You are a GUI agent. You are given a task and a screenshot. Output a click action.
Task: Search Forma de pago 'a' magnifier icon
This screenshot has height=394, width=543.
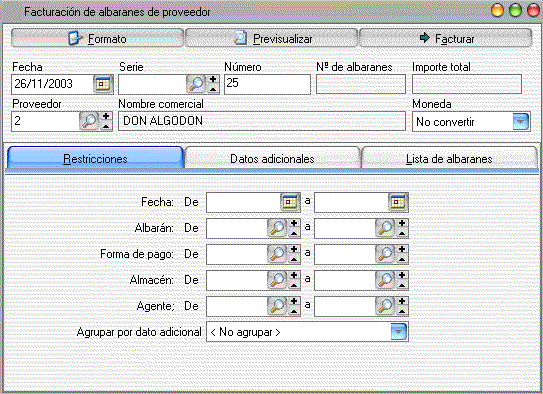tap(385, 254)
